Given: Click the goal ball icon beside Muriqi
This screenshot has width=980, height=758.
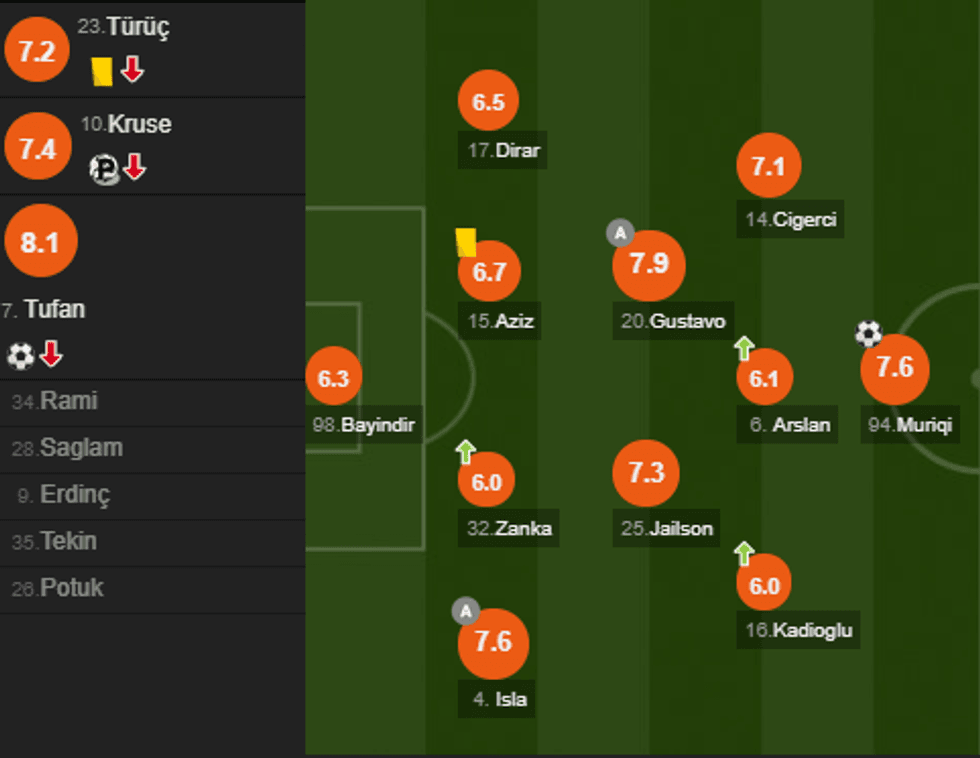Looking at the screenshot, I should [x=869, y=333].
